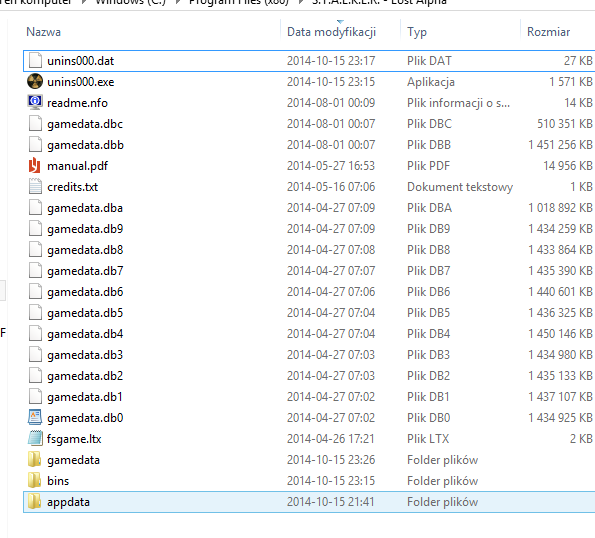Screen dimensions: 595x538
Task: Select the unins000.dat file name
Action: click(x=80, y=61)
